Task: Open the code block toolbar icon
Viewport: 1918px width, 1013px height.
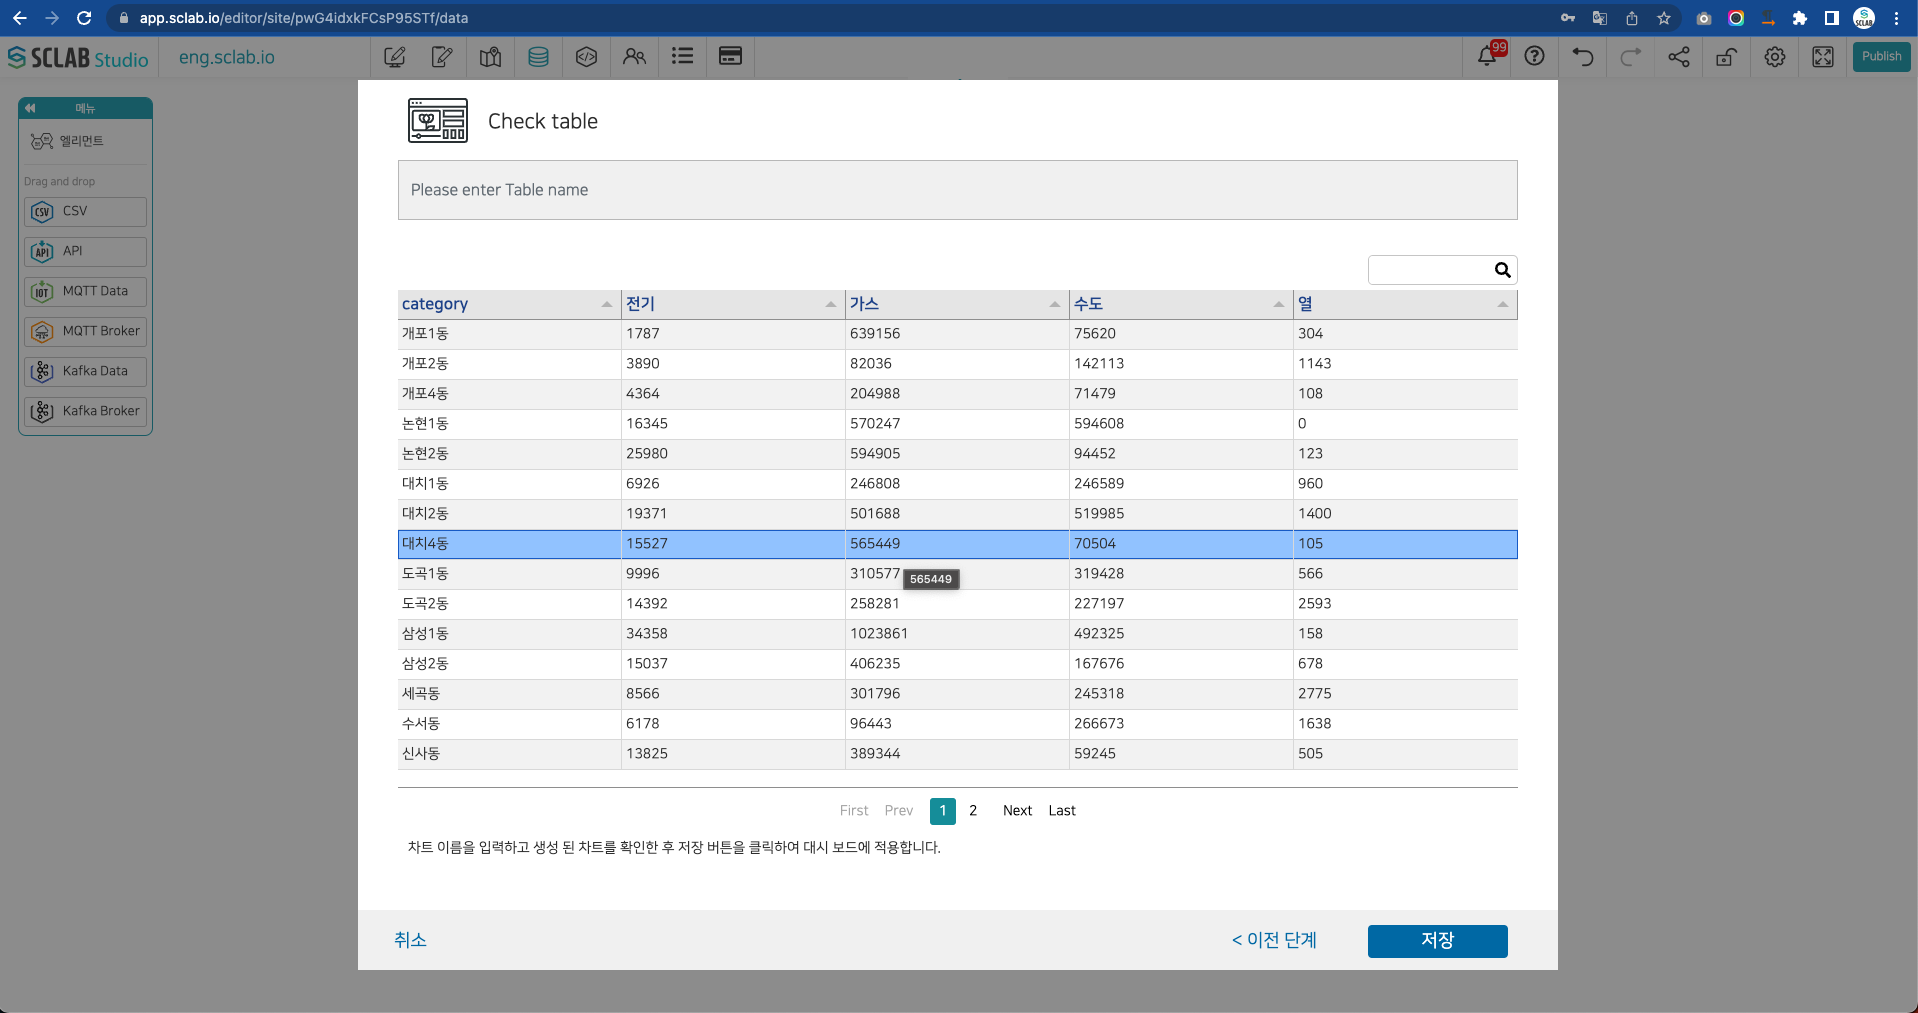Action: [586, 57]
